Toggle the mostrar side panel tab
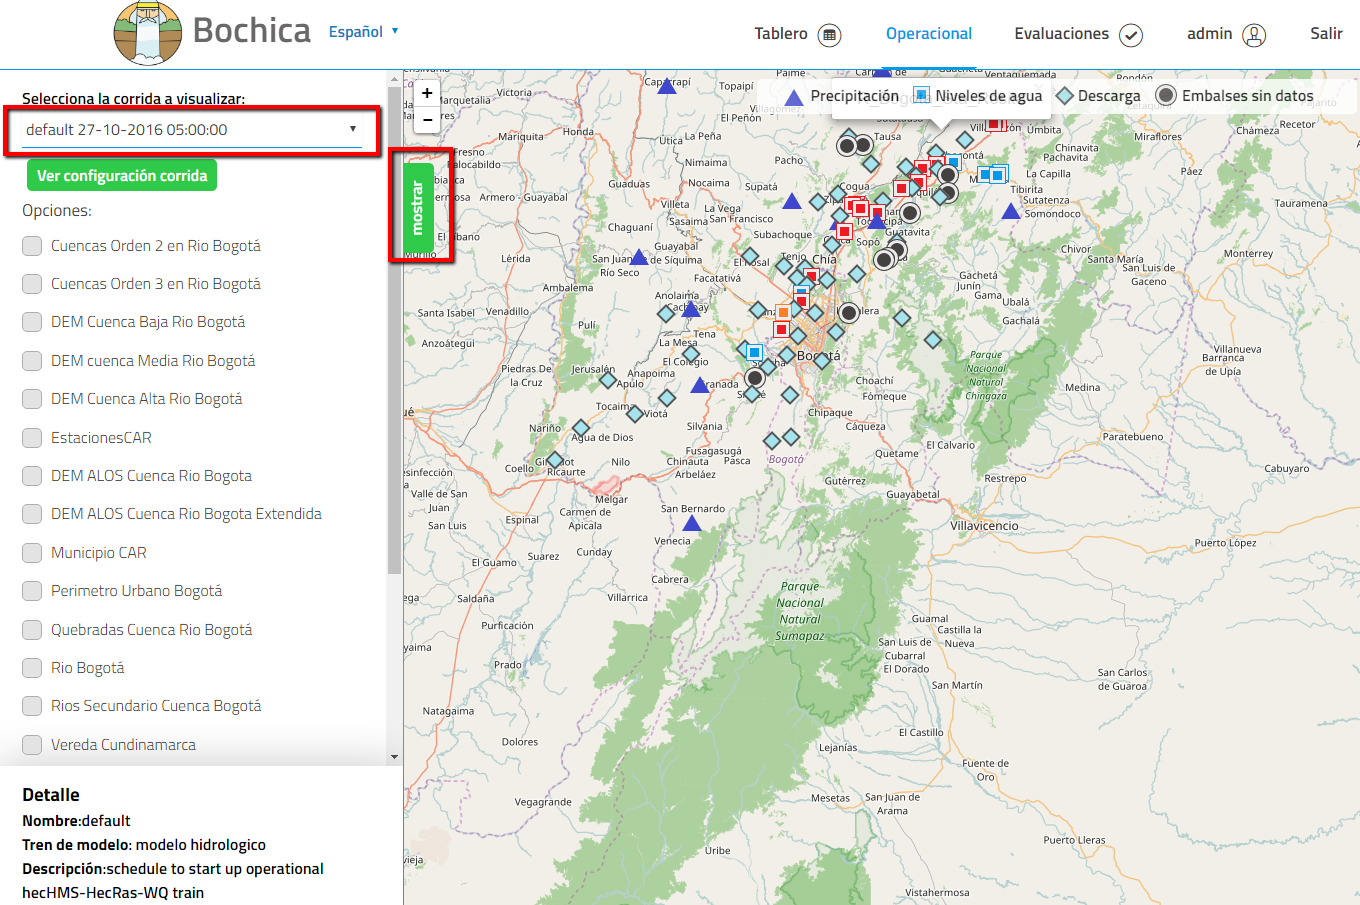 (418, 209)
